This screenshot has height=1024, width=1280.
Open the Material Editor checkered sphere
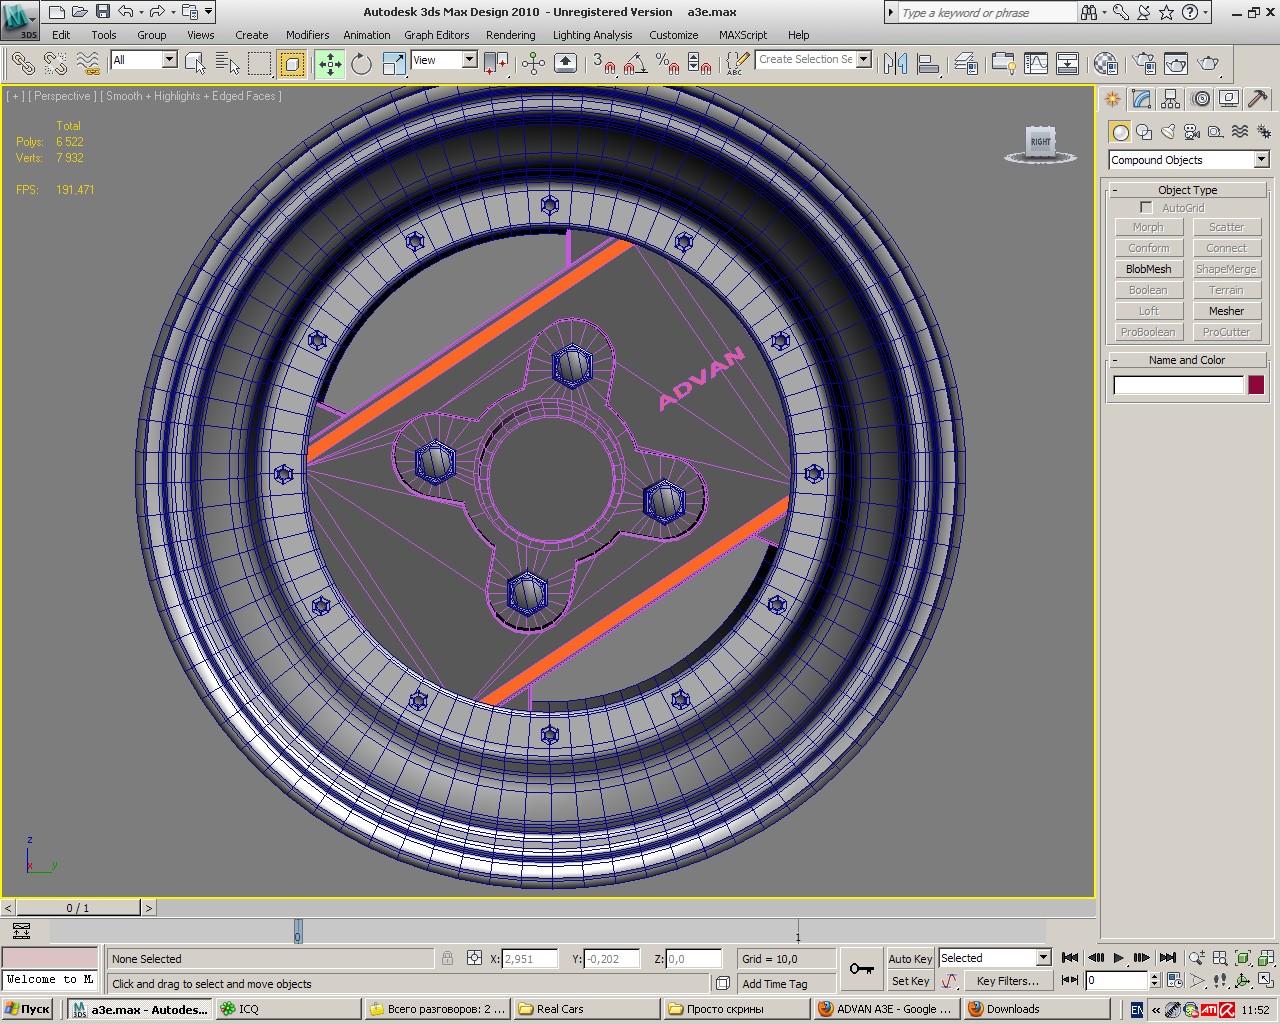[x=1105, y=64]
